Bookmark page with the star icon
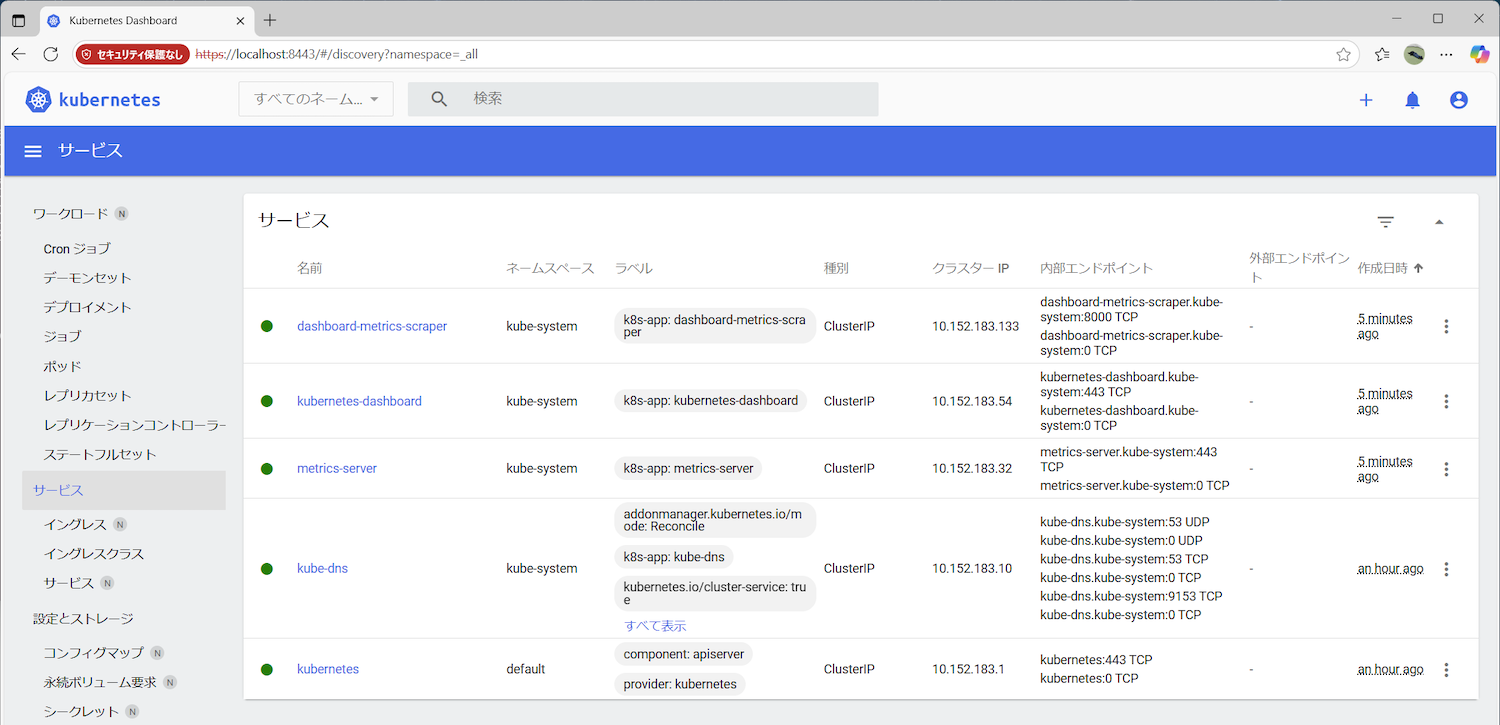The height and width of the screenshot is (725, 1500). pos(1343,54)
